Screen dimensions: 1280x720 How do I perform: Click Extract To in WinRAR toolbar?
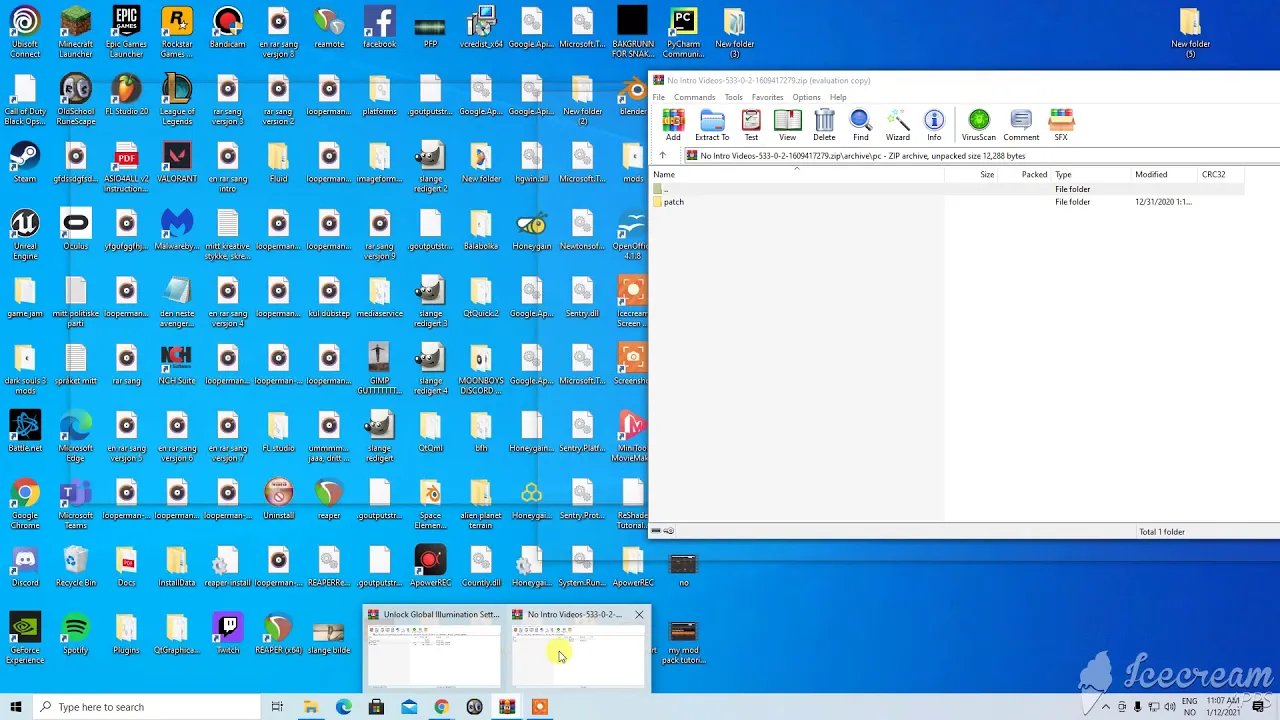pyautogui.click(x=712, y=125)
